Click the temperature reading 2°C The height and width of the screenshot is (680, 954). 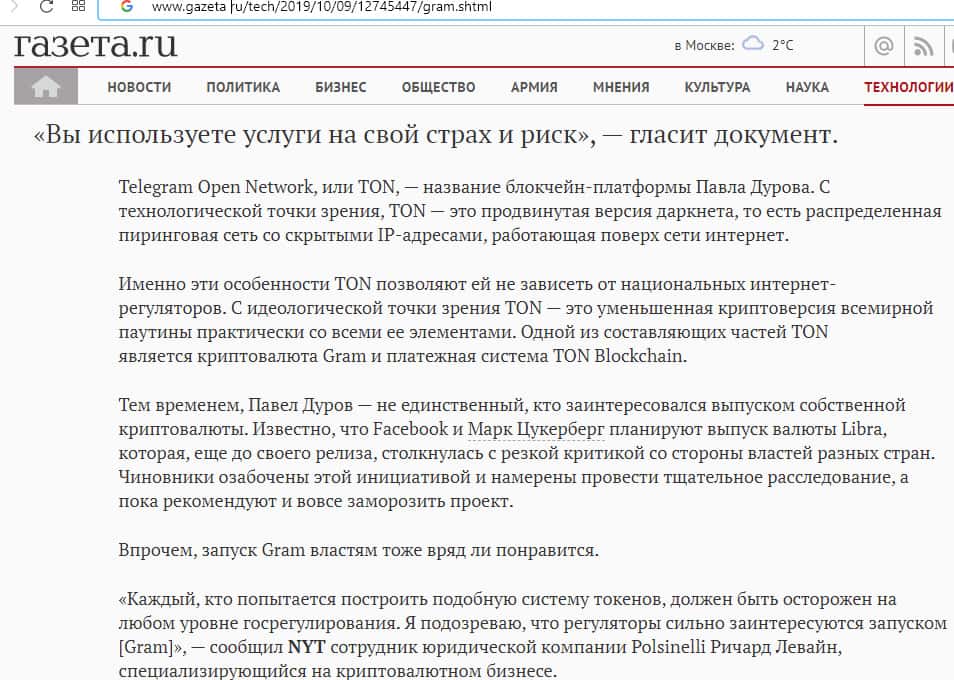click(x=782, y=45)
